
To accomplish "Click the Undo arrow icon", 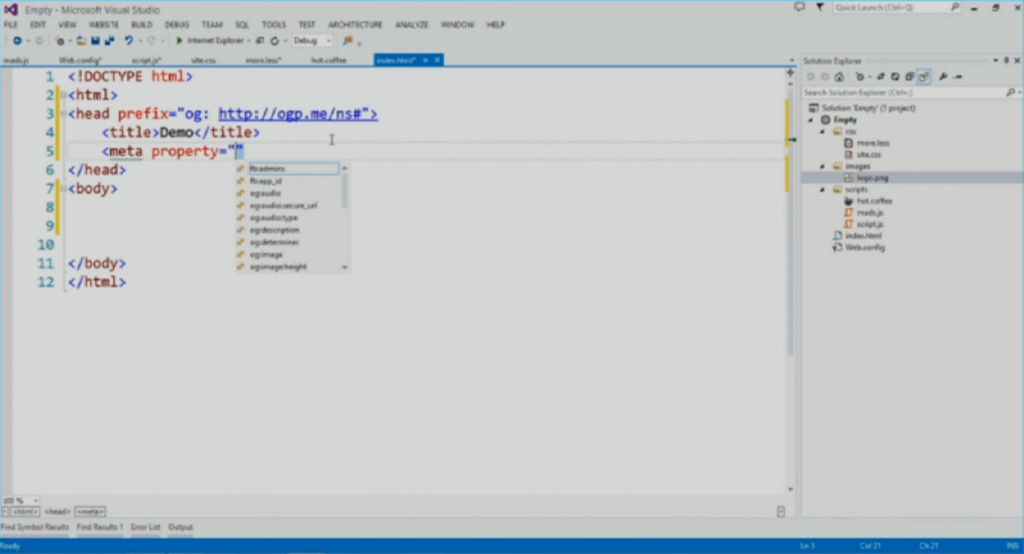I will [x=129, y=41].
